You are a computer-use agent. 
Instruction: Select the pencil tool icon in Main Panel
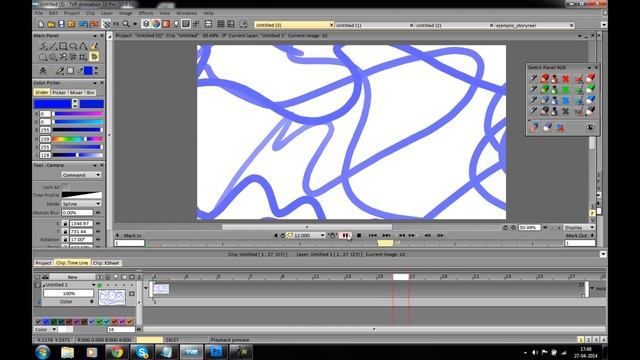(x=60, y=71)
